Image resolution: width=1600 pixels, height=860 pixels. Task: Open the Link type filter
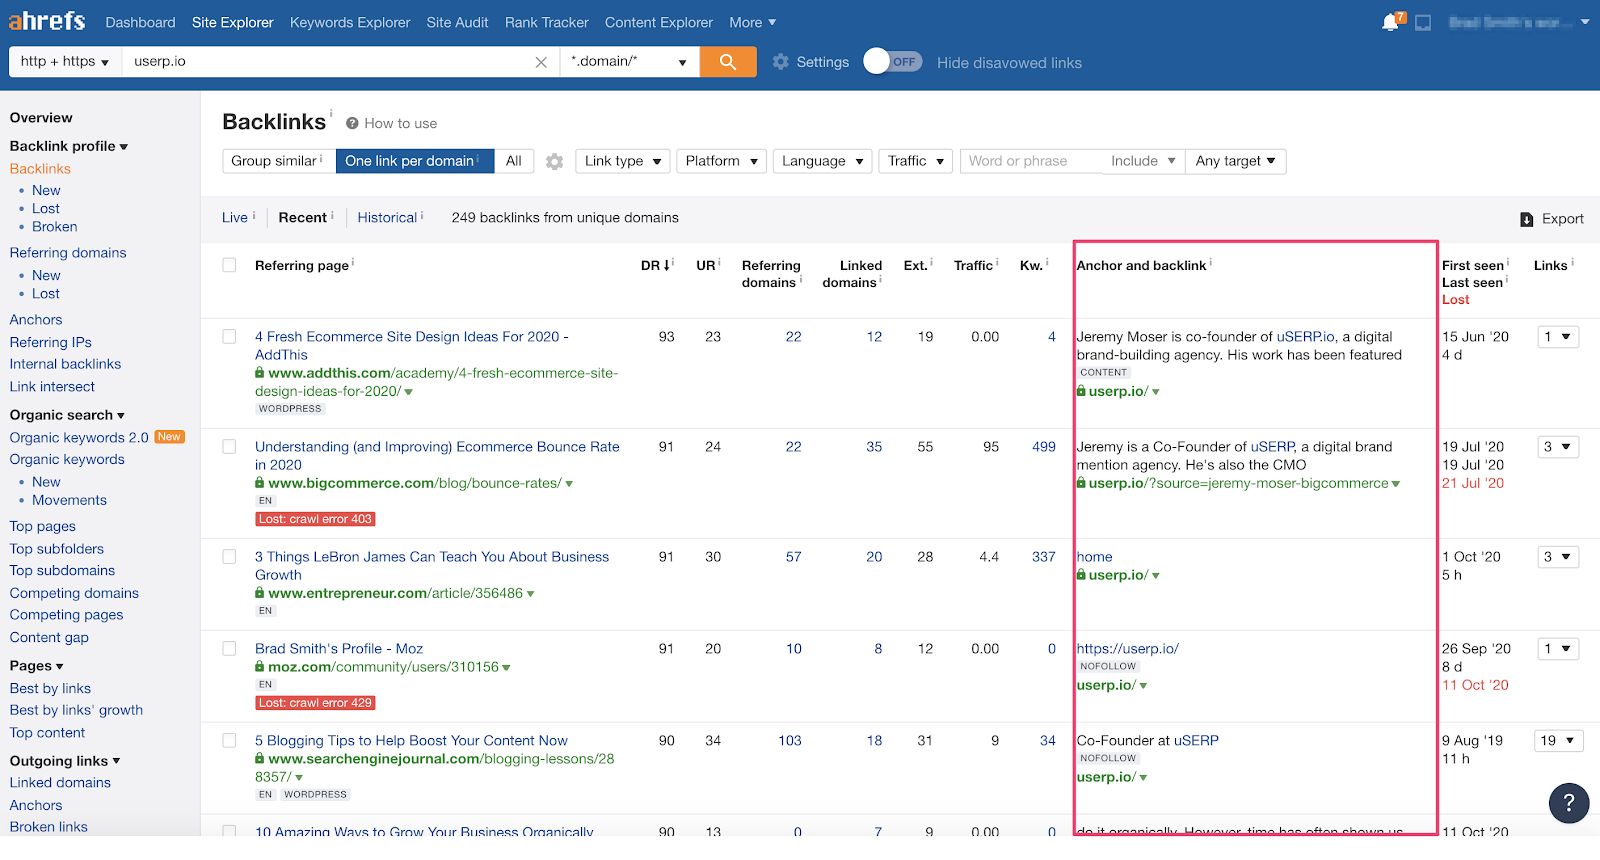(x=622, y=161)
